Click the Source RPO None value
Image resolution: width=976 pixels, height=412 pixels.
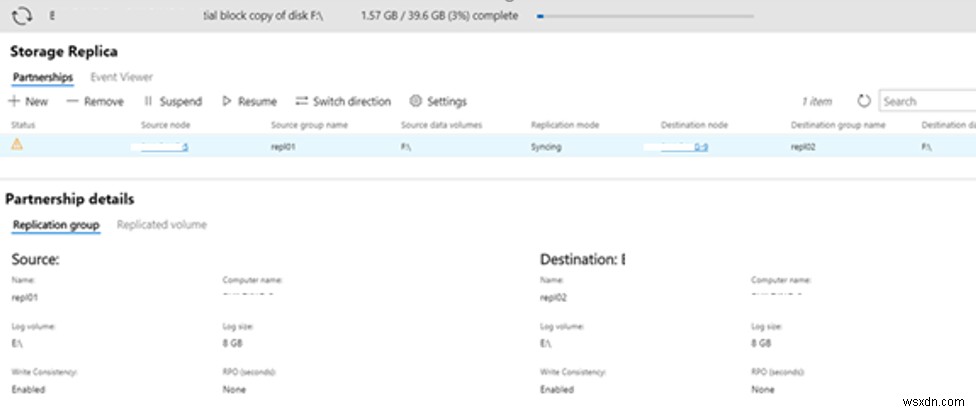pos(234,390)
